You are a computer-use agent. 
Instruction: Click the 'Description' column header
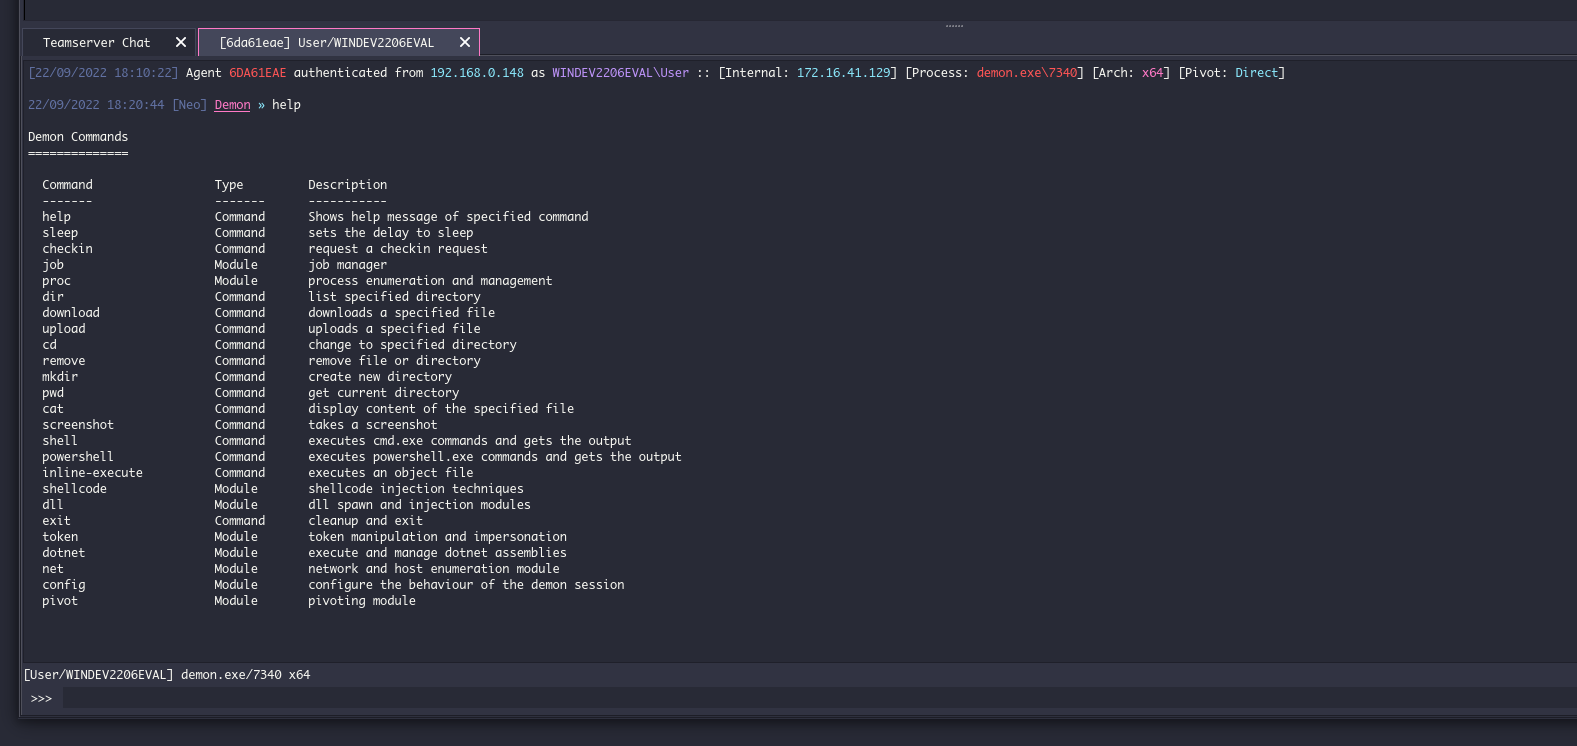(x=347, y=184)
